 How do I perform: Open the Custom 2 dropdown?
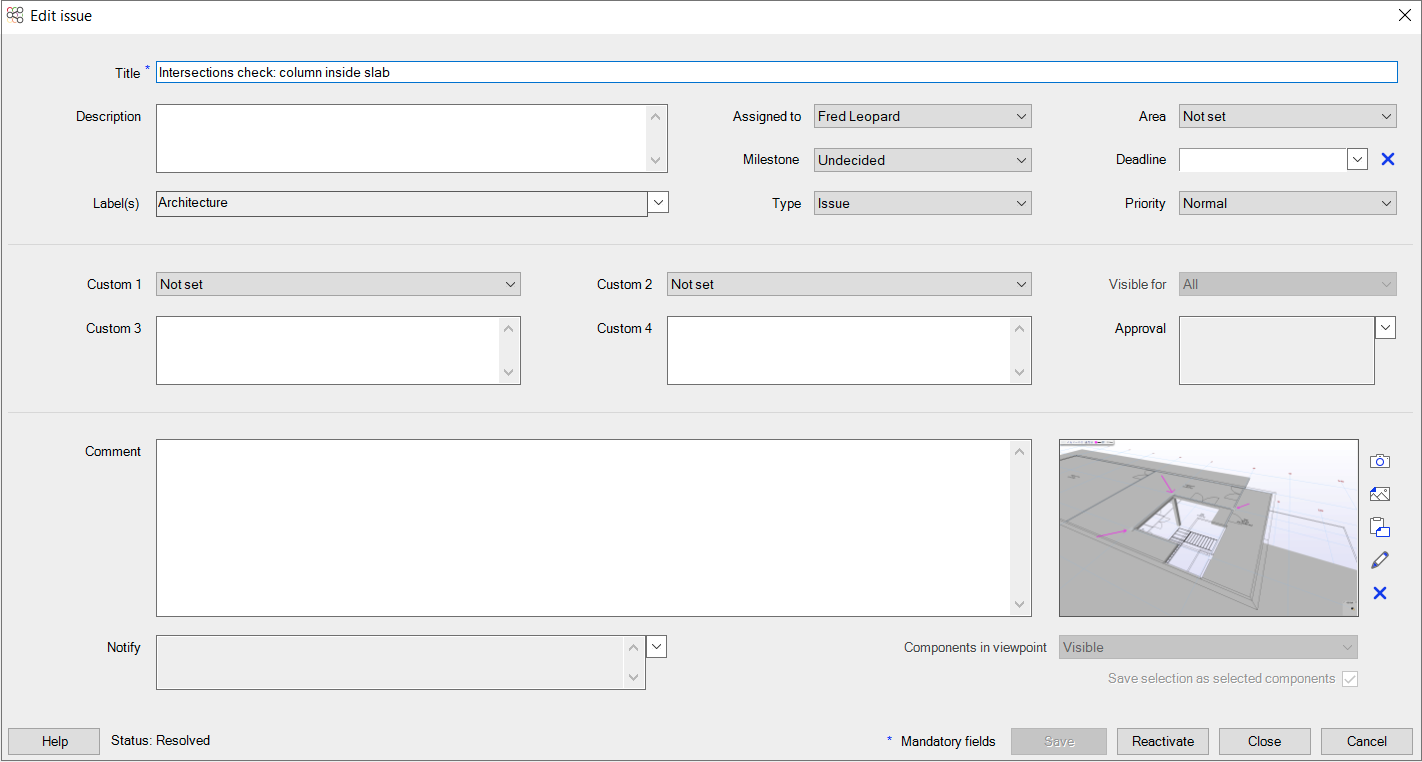(x=849, y=284)
